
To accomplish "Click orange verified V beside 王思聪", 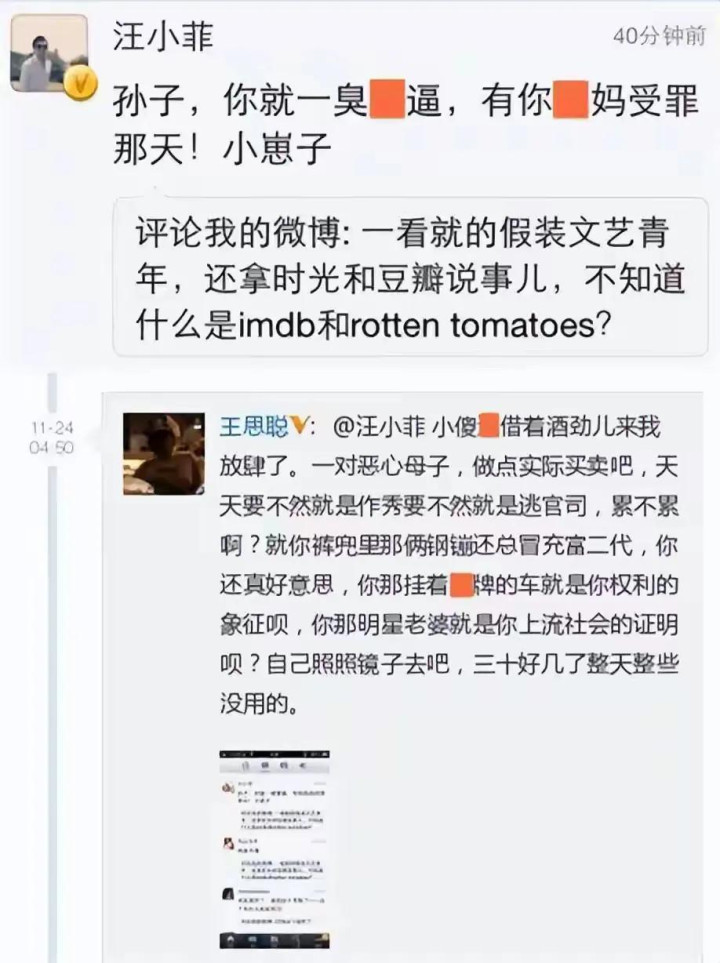I will [x=299, y=425].
